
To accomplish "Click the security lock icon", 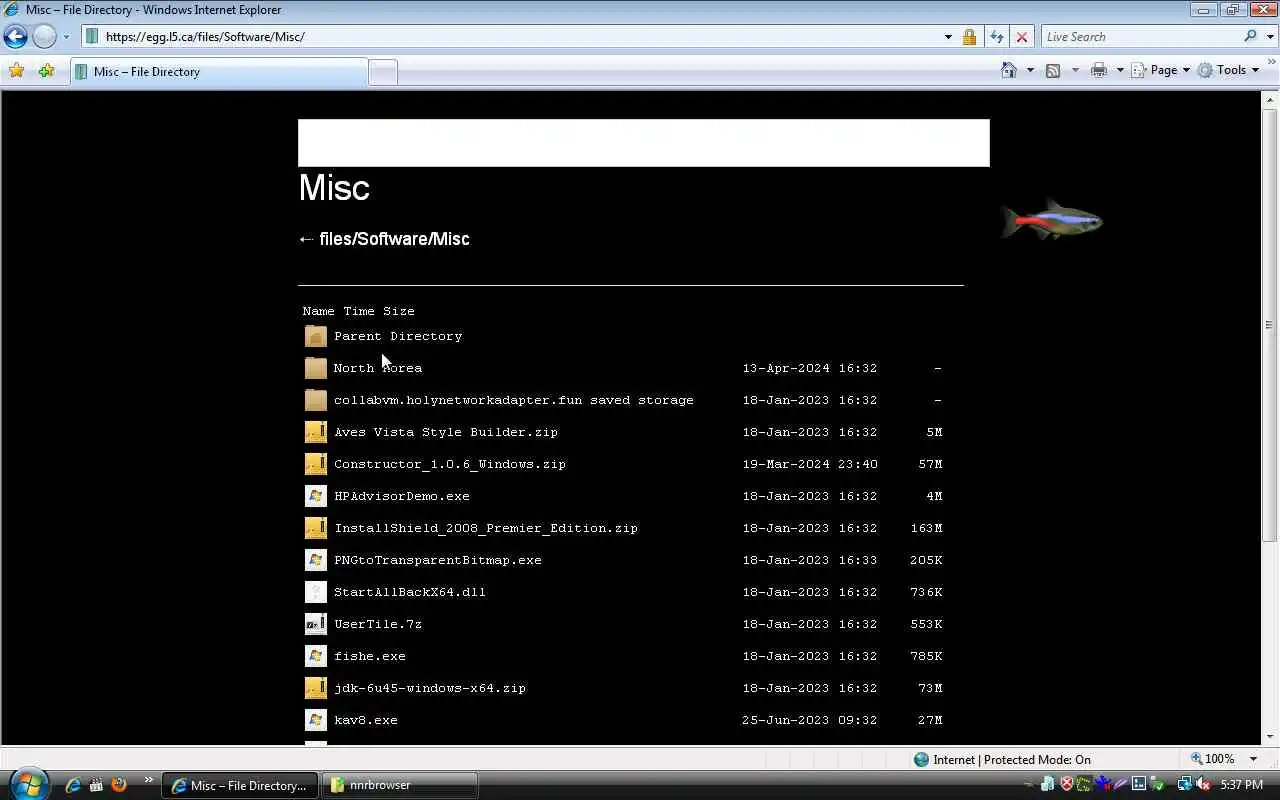I will 969,37.
